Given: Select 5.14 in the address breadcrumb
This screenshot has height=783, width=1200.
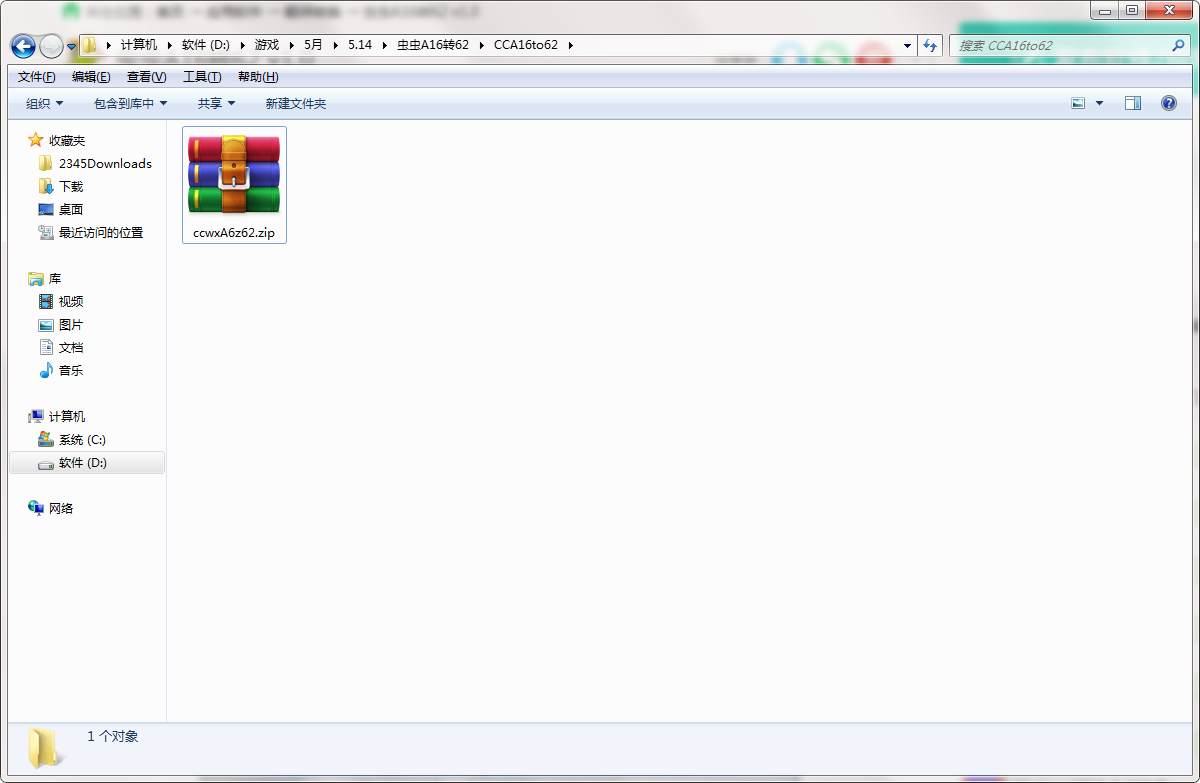Looking at the screenshot, I should coord(360,45).
